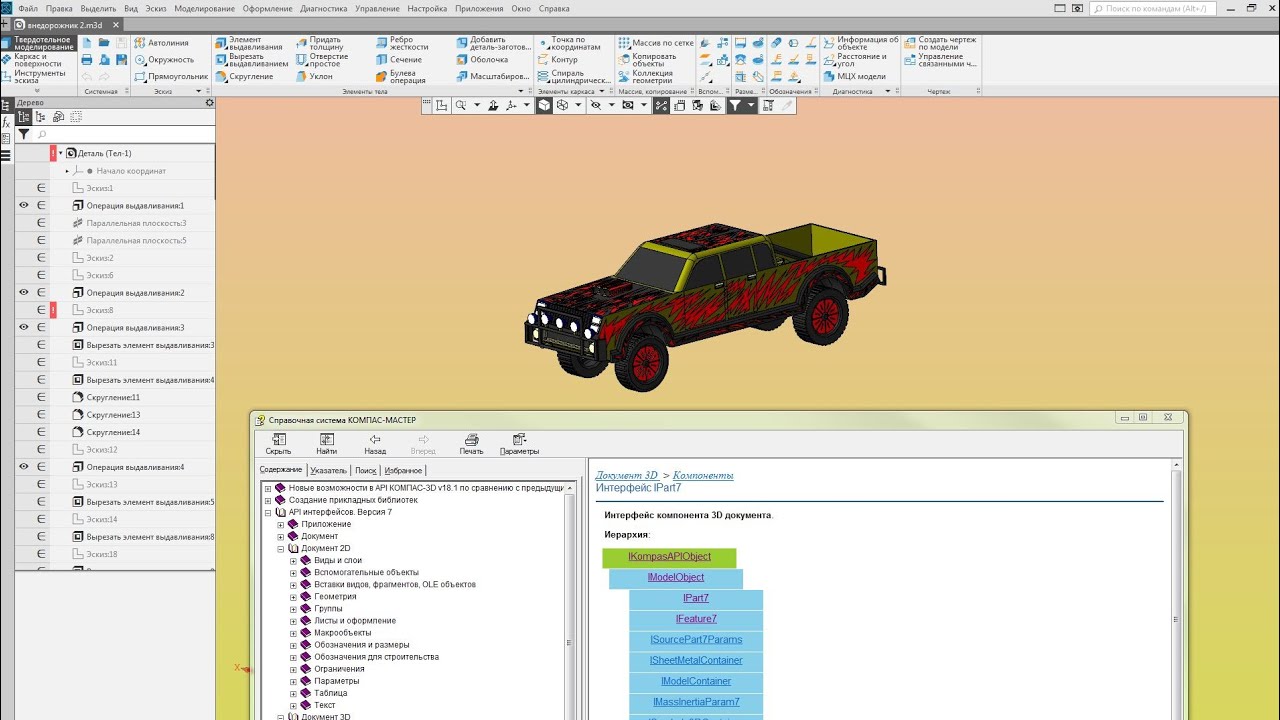Choose the Скругление fillet command
Screen dimensions: 1280x720
(x=244, y=76)
